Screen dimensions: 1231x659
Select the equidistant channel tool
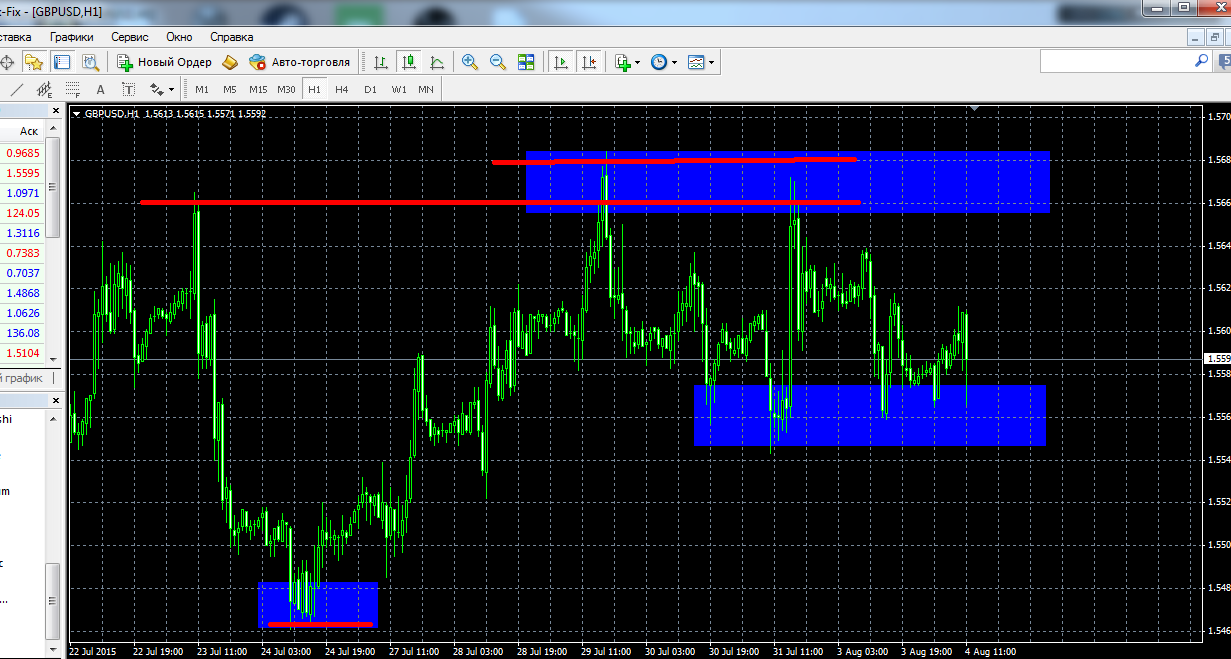tap(44, 89)
